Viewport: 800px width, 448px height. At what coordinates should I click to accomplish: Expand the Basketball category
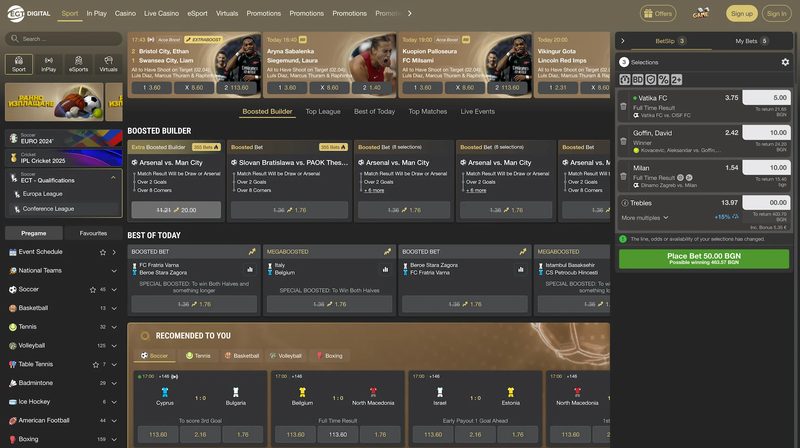point(114,308)
